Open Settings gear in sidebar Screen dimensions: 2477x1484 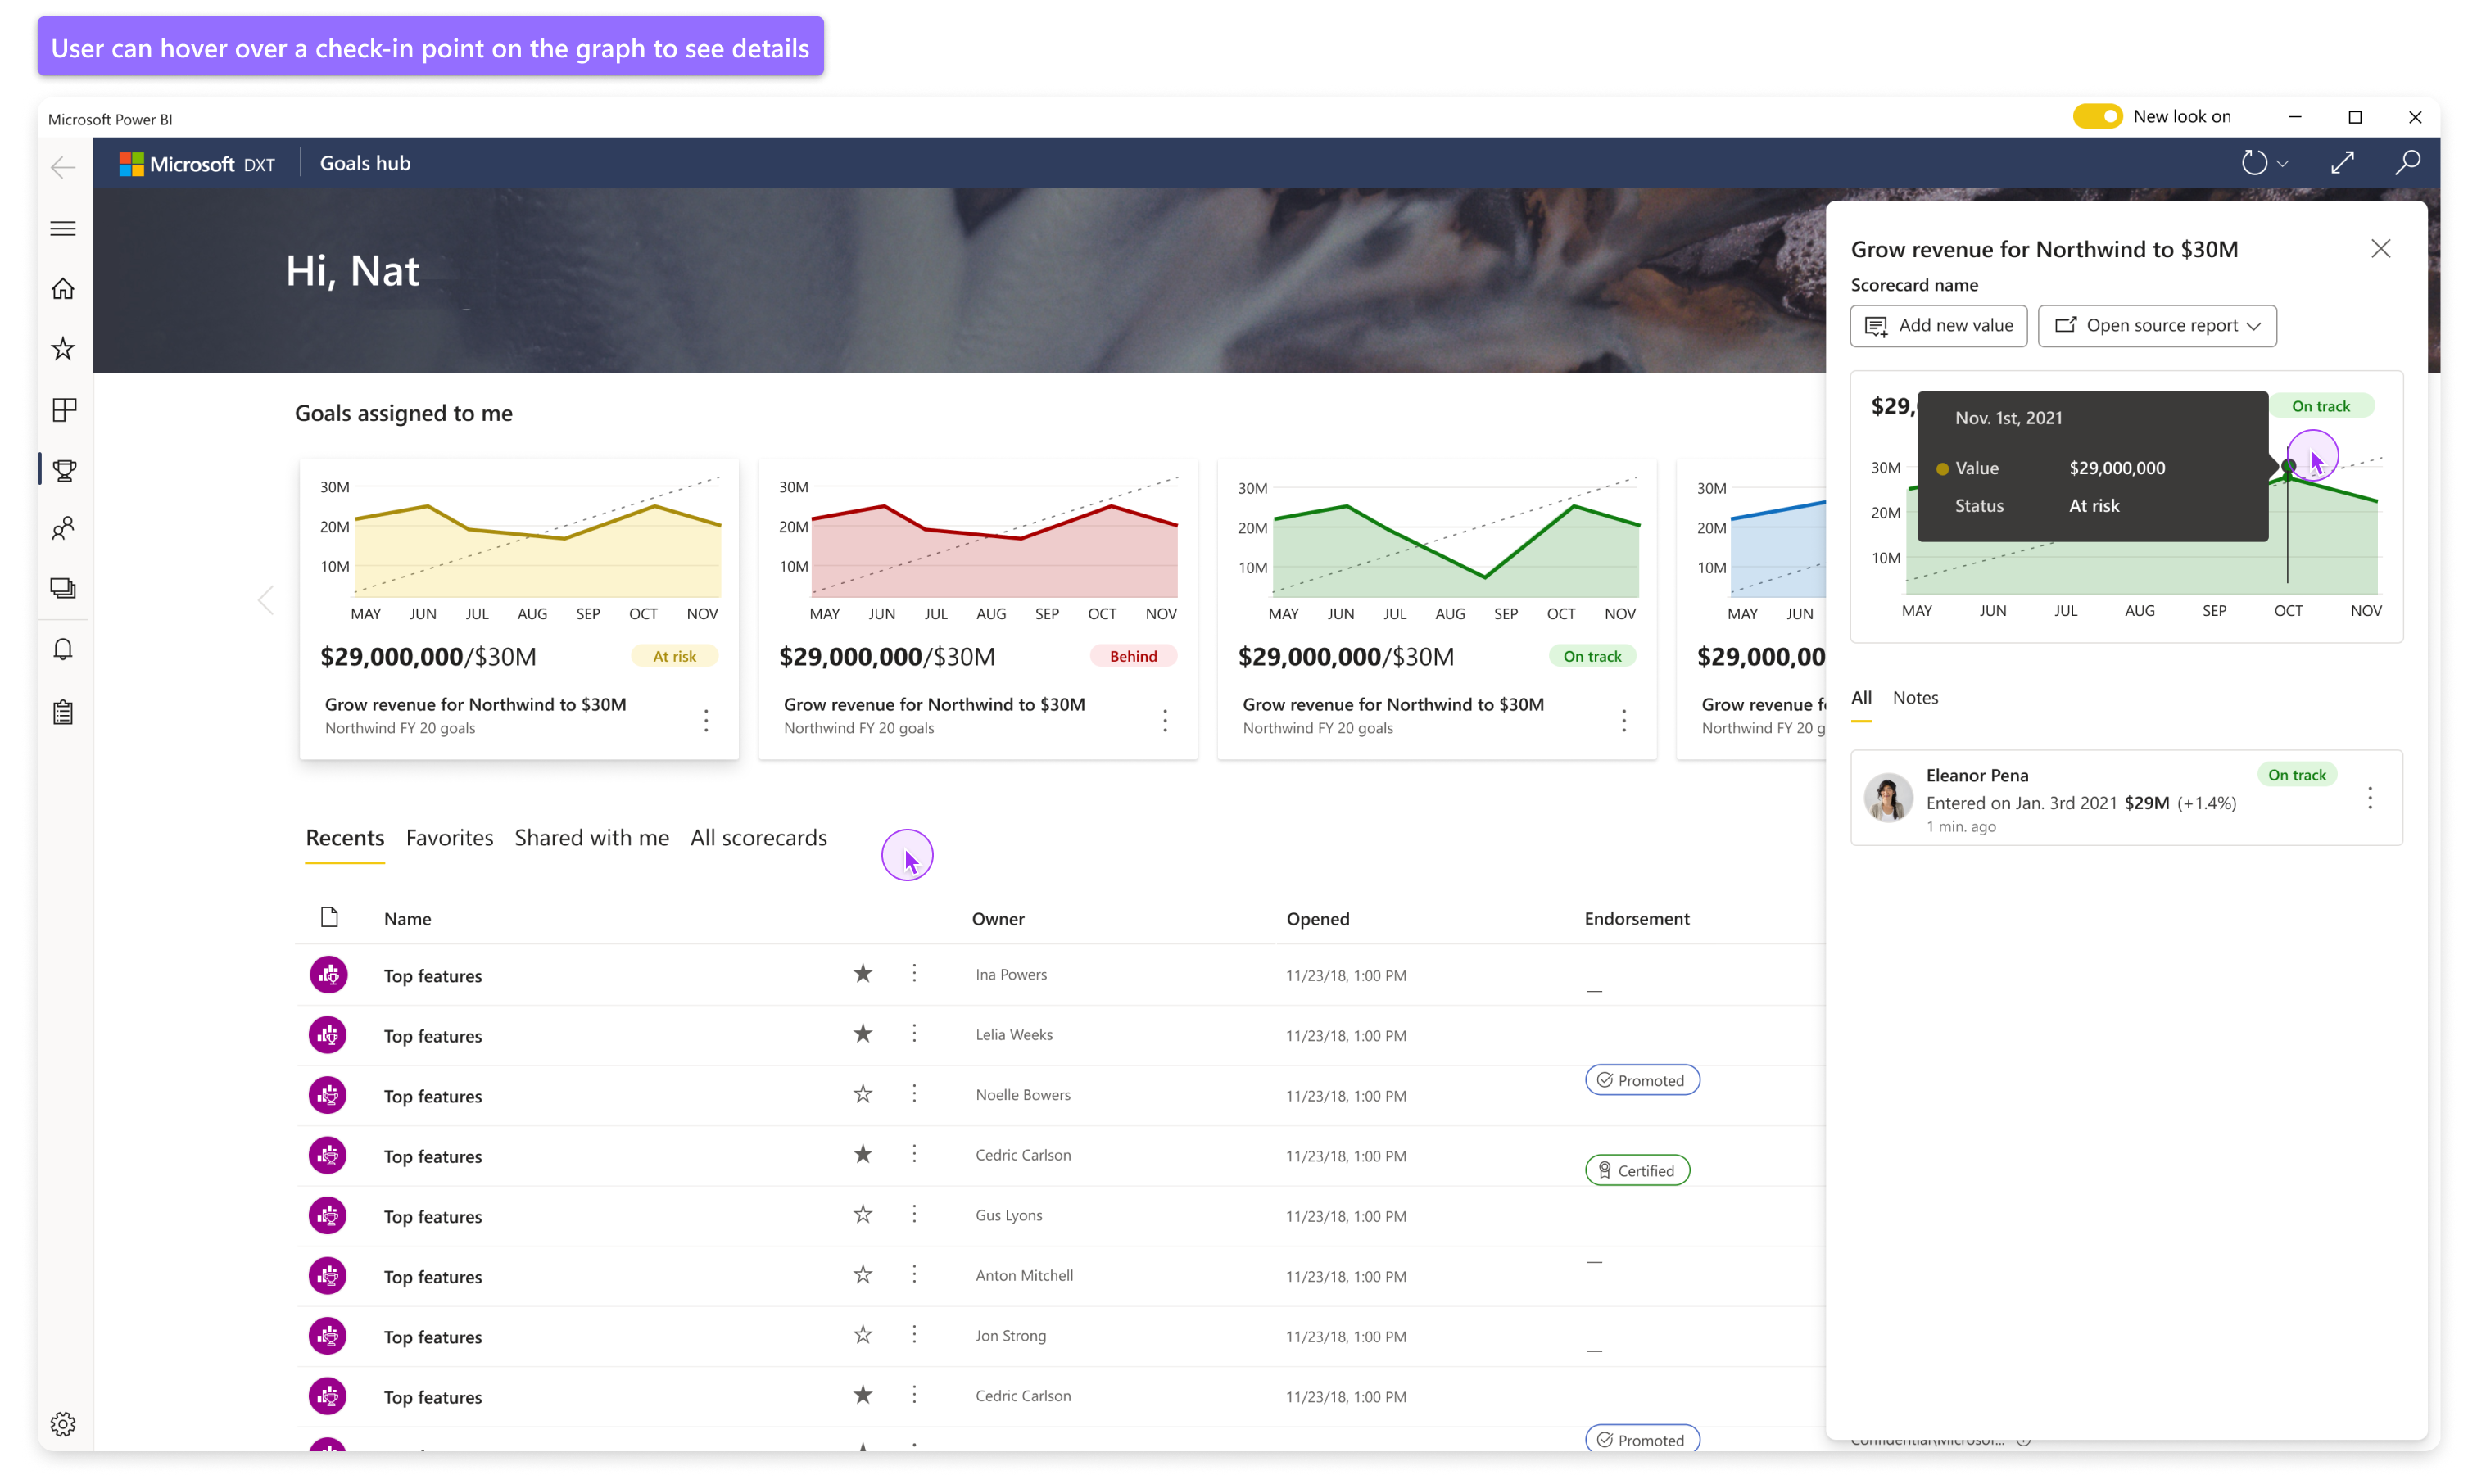click(63, 1423)
